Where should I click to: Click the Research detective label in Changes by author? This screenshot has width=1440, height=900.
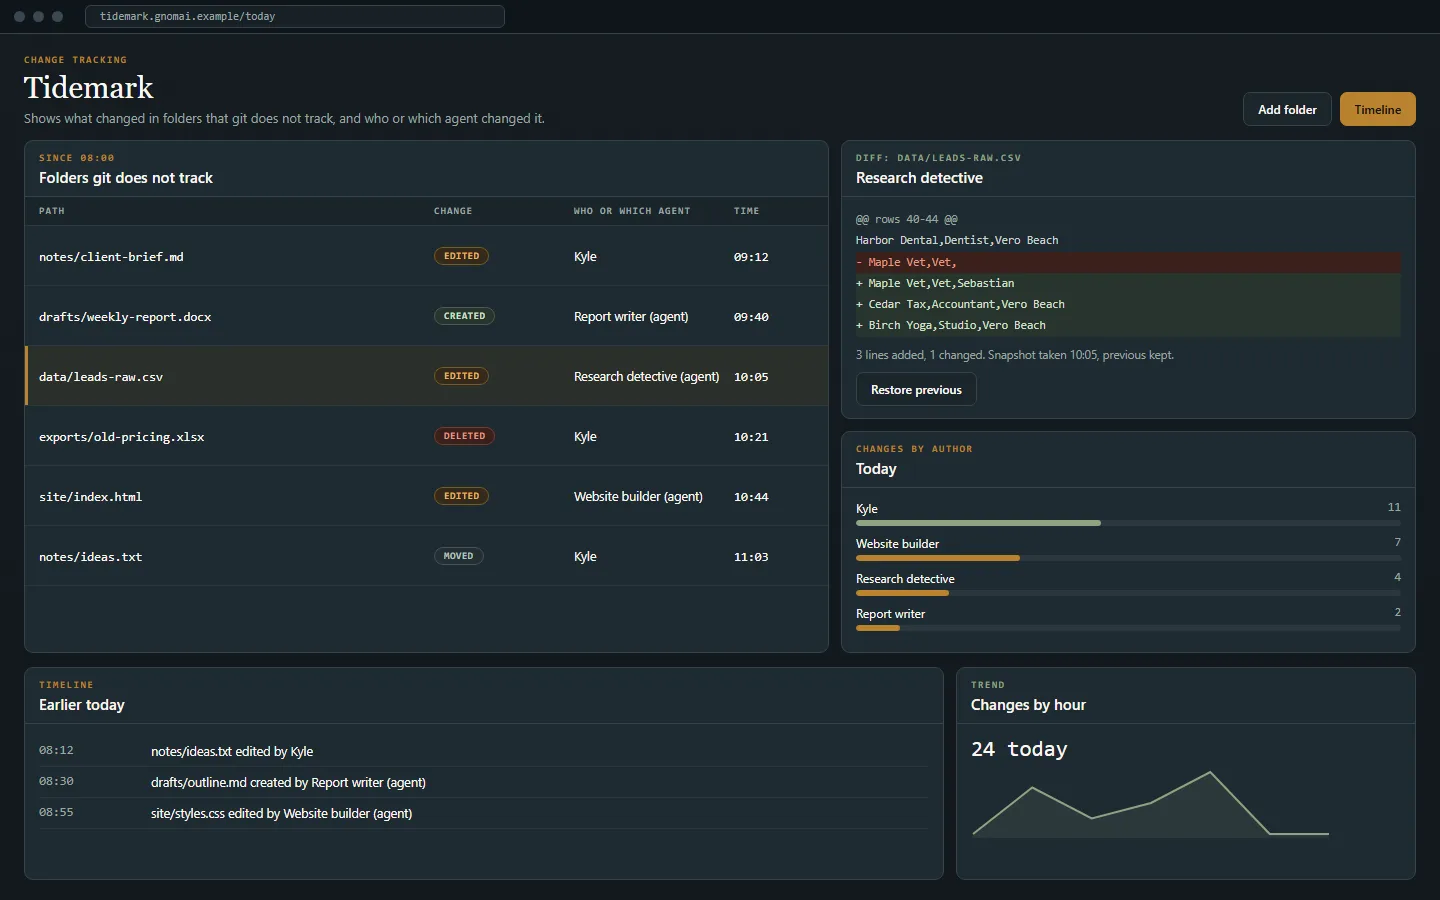(905, 579)
